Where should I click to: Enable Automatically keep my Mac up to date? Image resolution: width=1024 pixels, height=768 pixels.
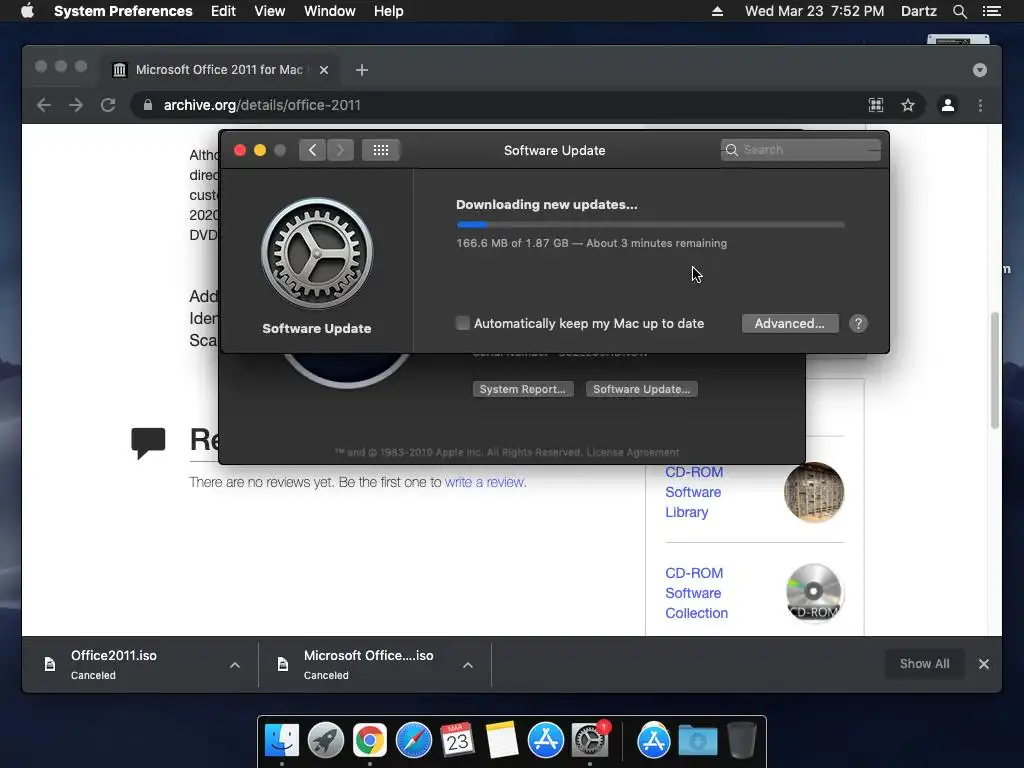tap(462, 323)
